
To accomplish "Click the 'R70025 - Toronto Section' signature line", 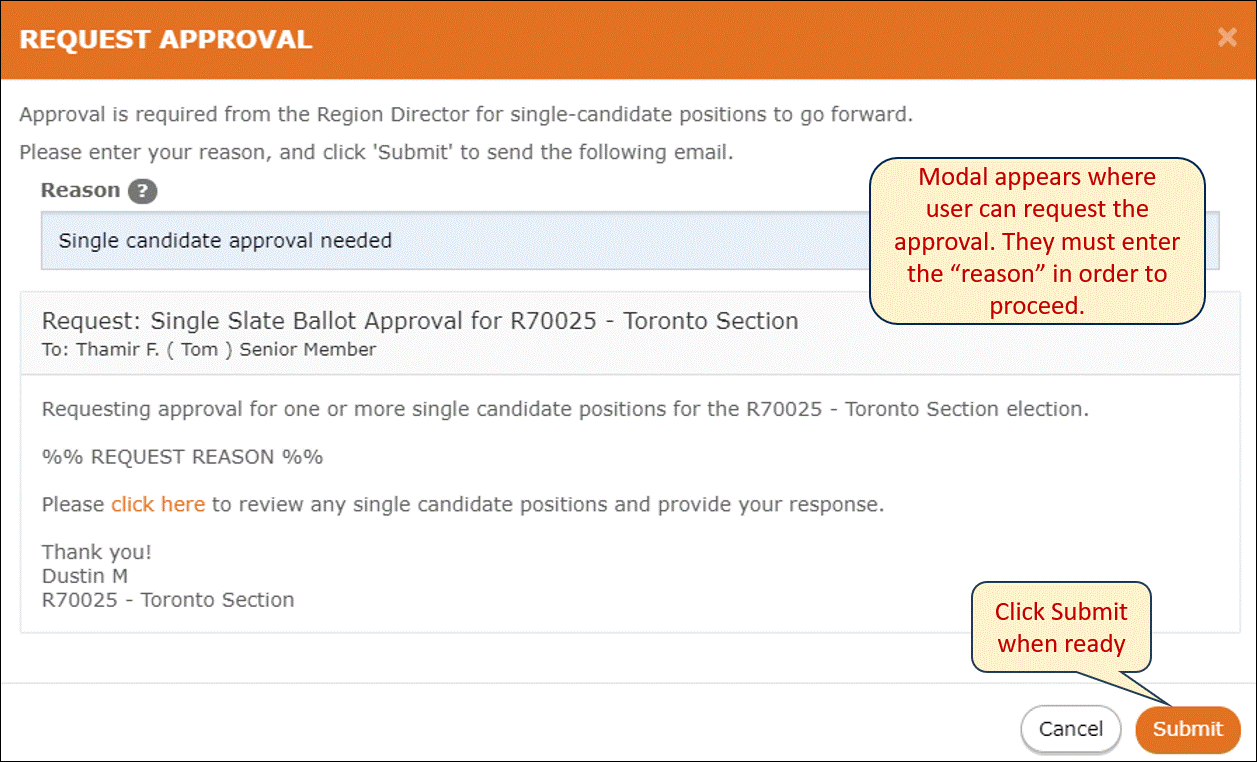I will point(168,600).
